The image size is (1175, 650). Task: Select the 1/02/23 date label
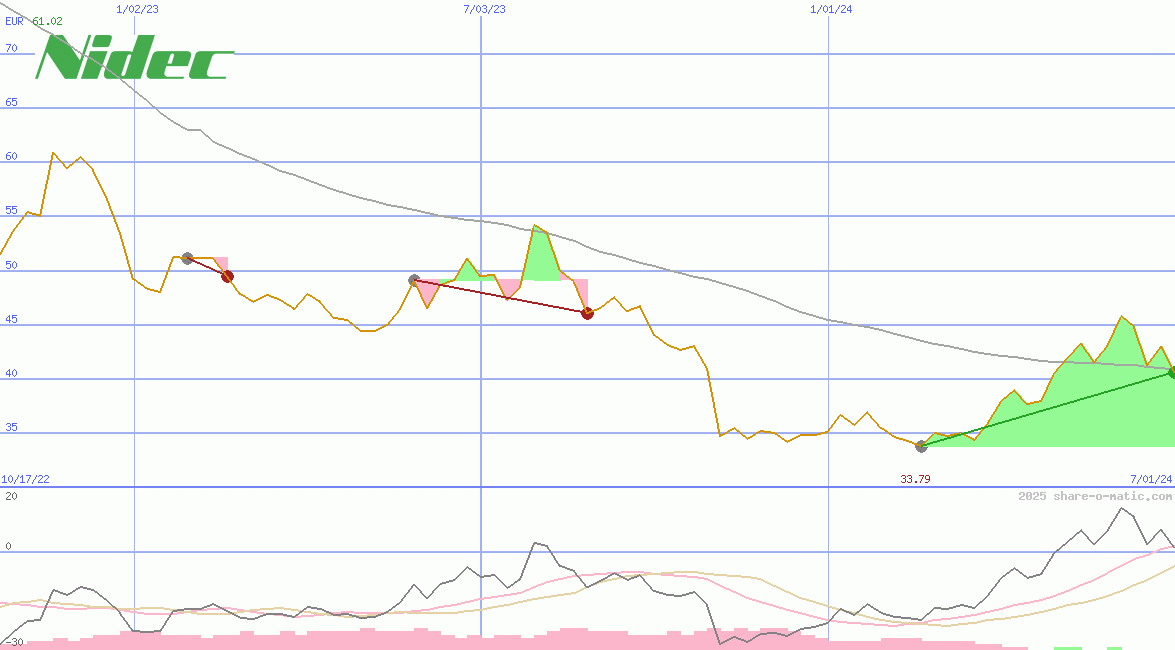(x=137, y=9)
